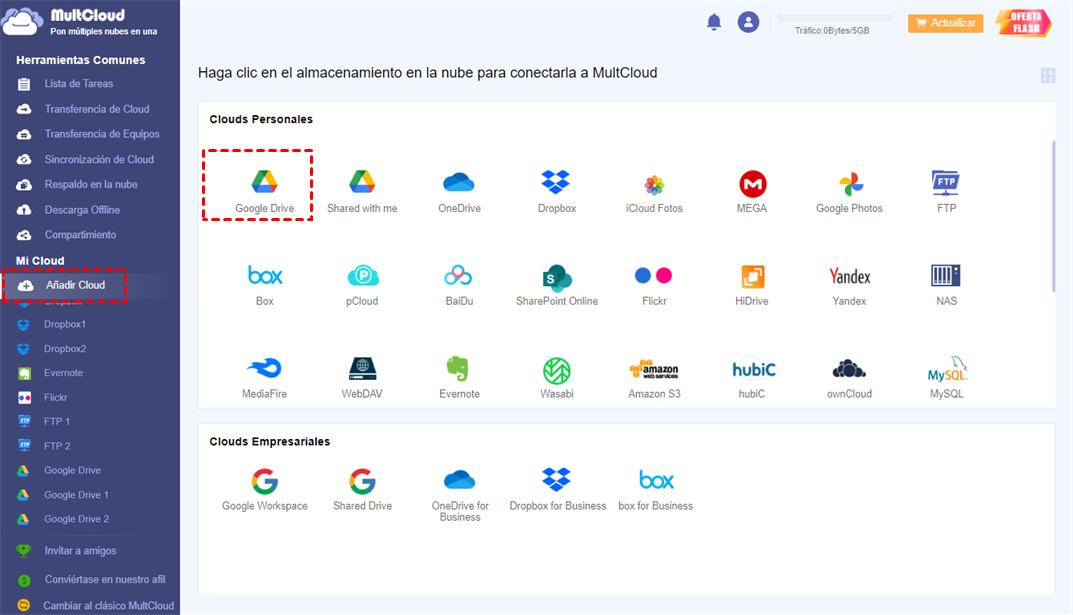Click the MultCloud logo
This screenshot has width=1073, height=615.
click(81, 22)
